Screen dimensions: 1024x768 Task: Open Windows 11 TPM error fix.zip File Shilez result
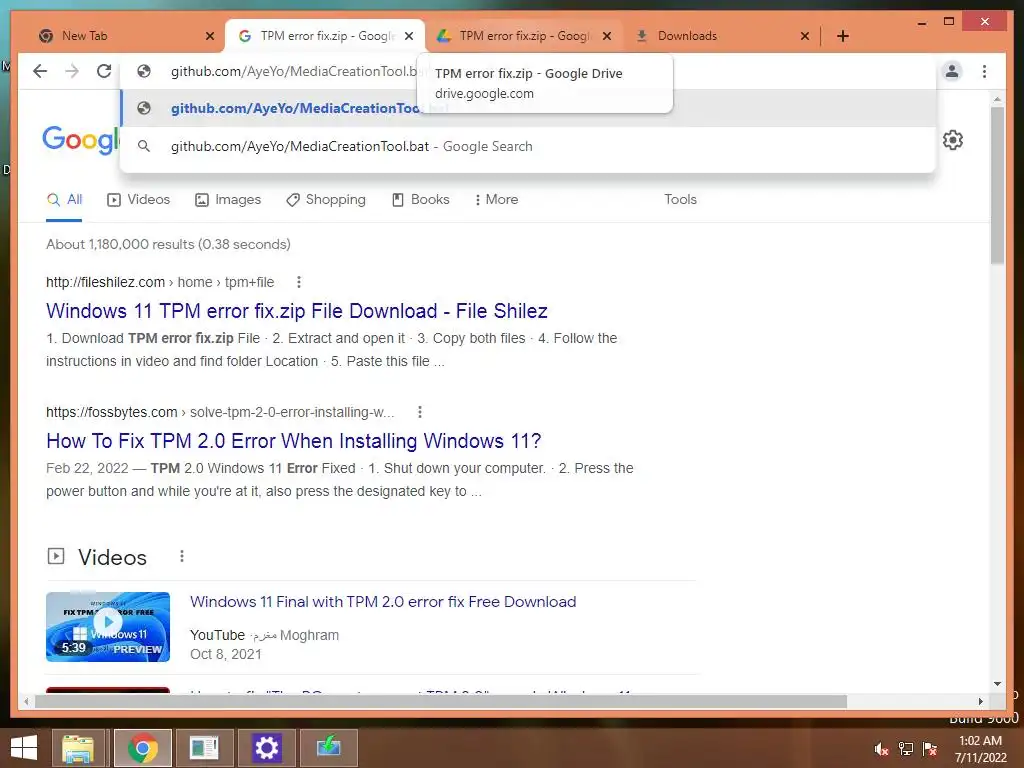coord(296,311)
